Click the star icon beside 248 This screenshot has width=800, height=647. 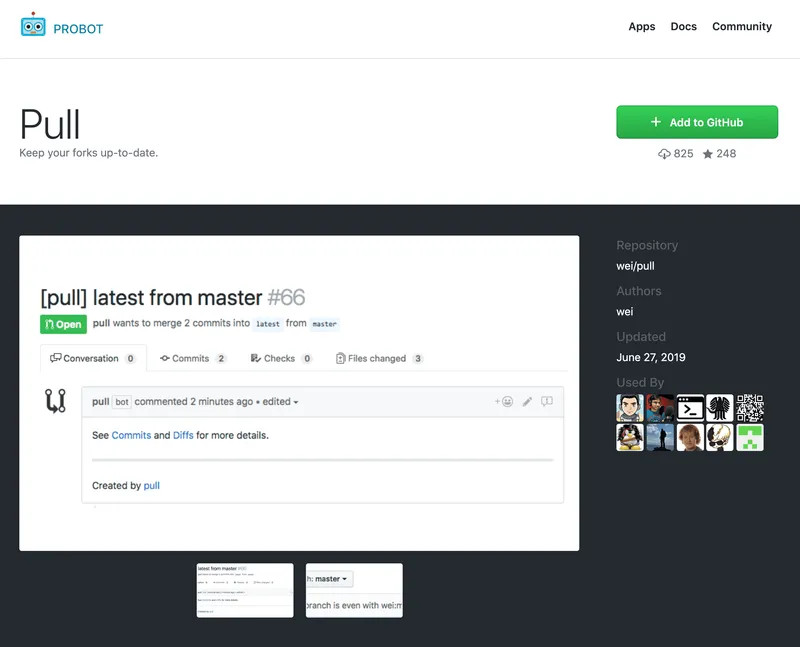click(x=708, y=154)
